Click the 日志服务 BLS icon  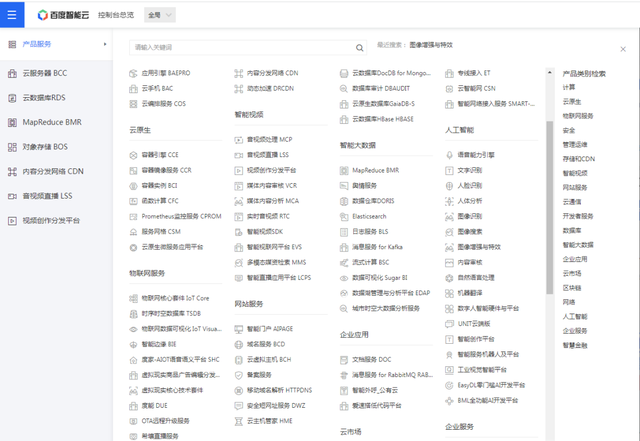coord(344,232)
